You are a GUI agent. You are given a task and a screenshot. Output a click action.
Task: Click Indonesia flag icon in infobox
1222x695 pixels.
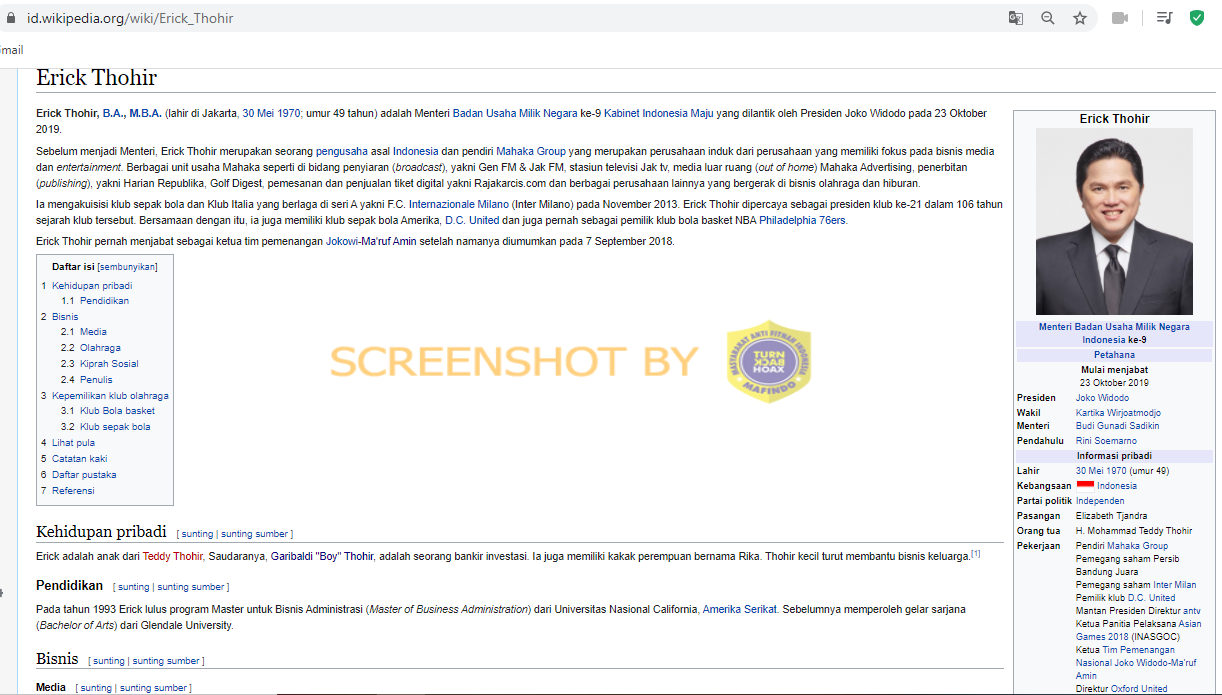coord(1085,485)
